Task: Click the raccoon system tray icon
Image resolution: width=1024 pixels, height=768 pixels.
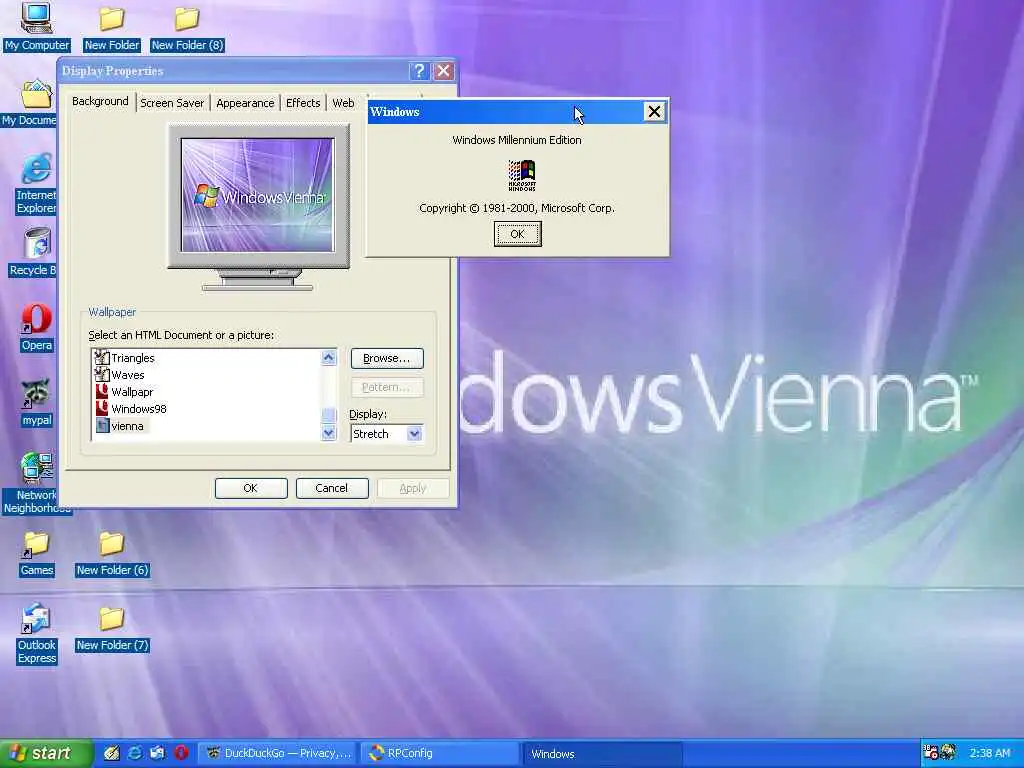Action: tap(948, 752)
